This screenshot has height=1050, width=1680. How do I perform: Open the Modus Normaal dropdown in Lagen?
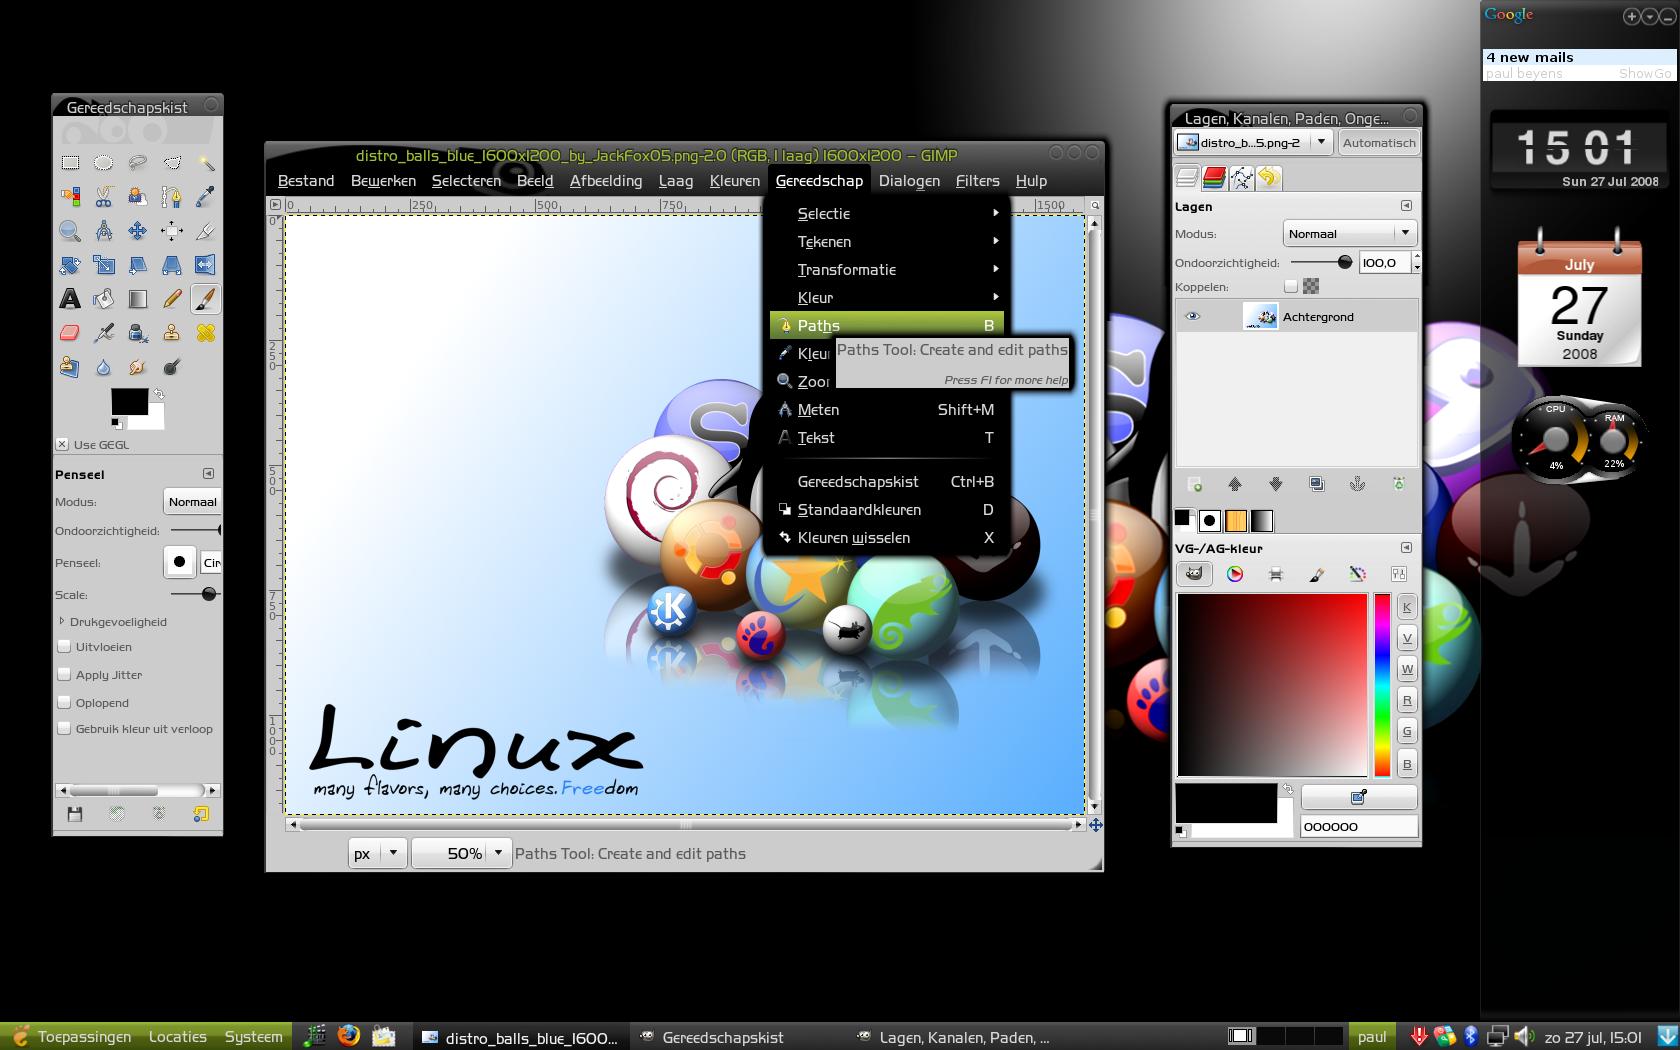1349,234
